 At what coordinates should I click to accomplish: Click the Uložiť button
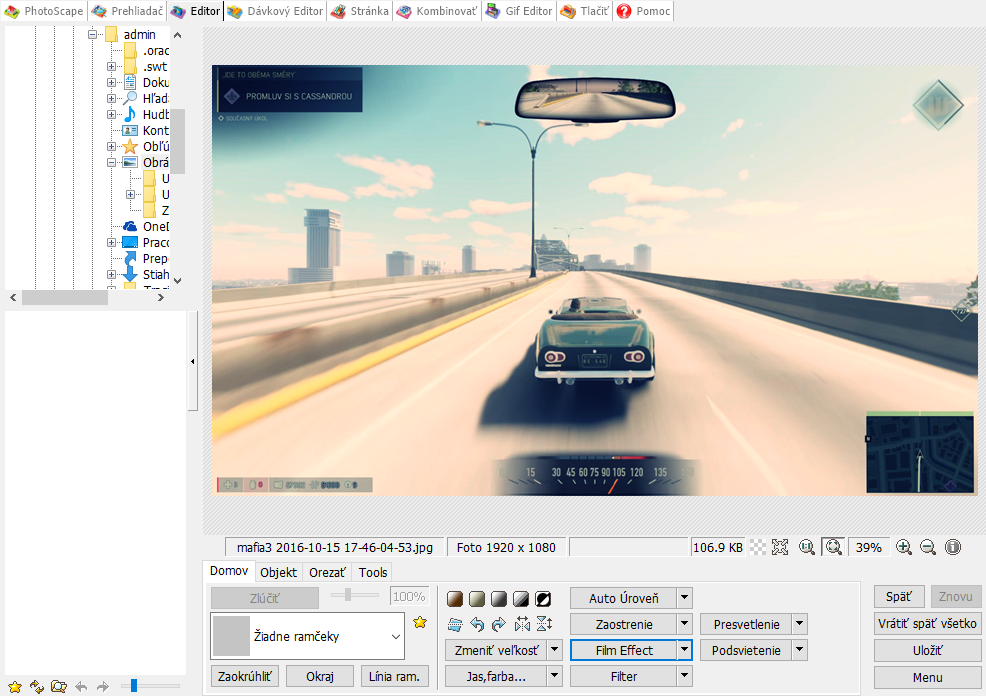(x=927, y=650)
